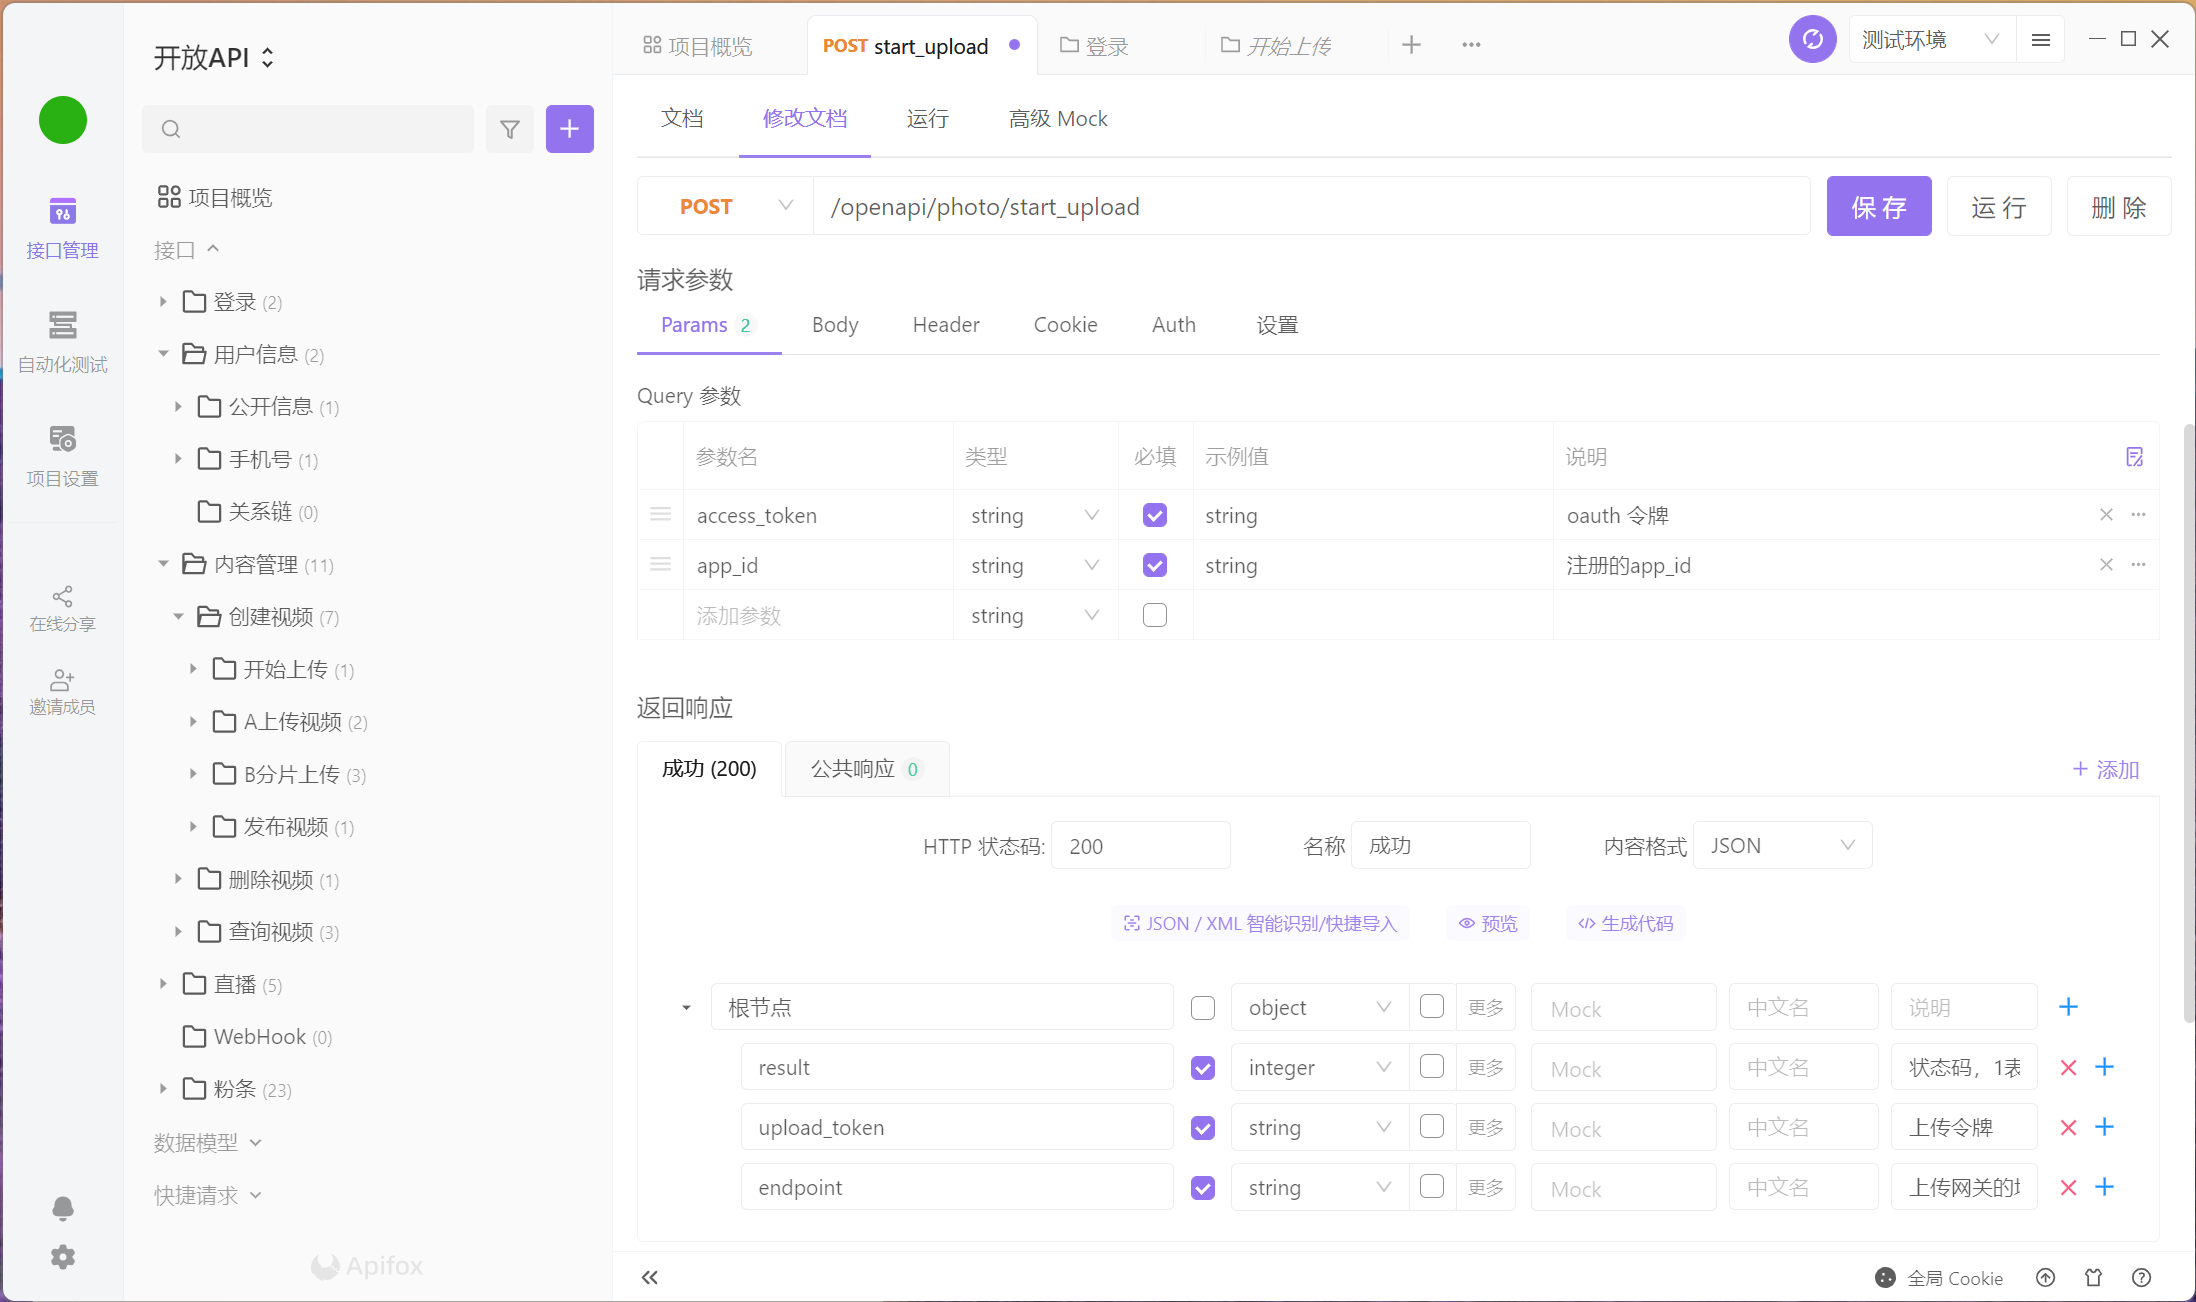The height and width of the screenshot is (1302, 2196).
Task: Click the green user avatar
Action: (x=63, y=120)
